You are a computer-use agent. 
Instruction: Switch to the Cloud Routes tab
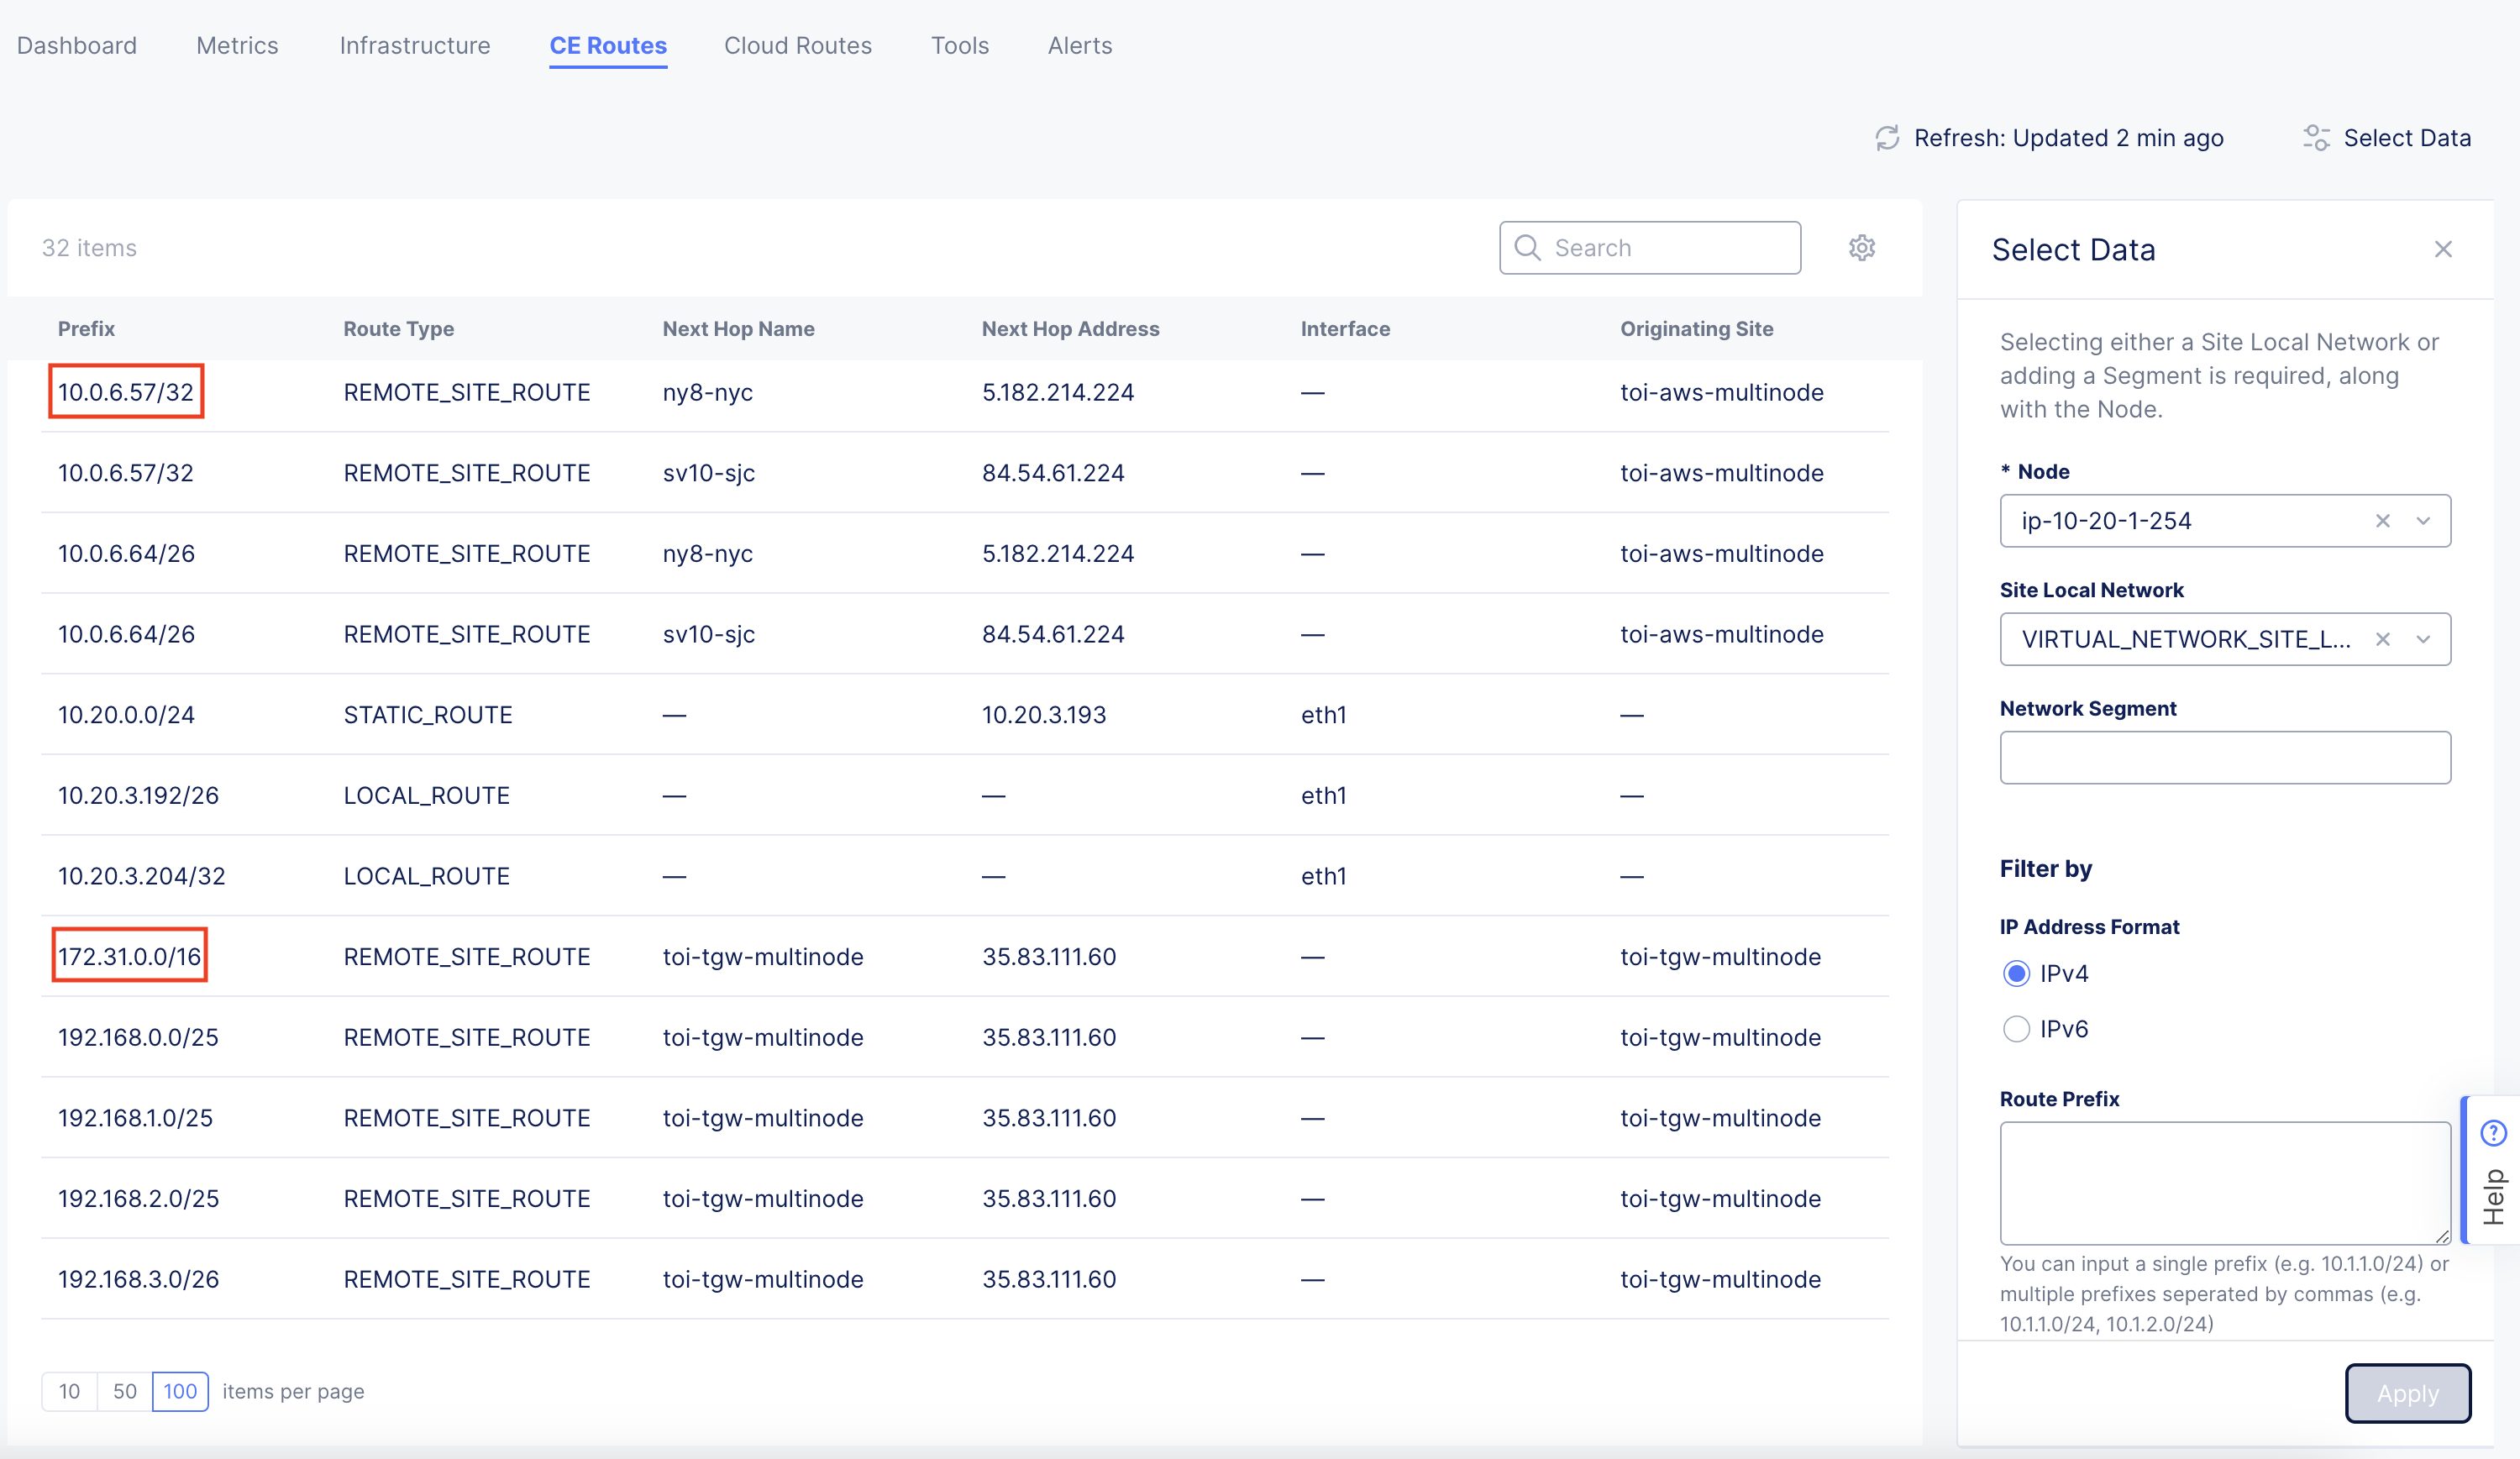click(797, 46)
